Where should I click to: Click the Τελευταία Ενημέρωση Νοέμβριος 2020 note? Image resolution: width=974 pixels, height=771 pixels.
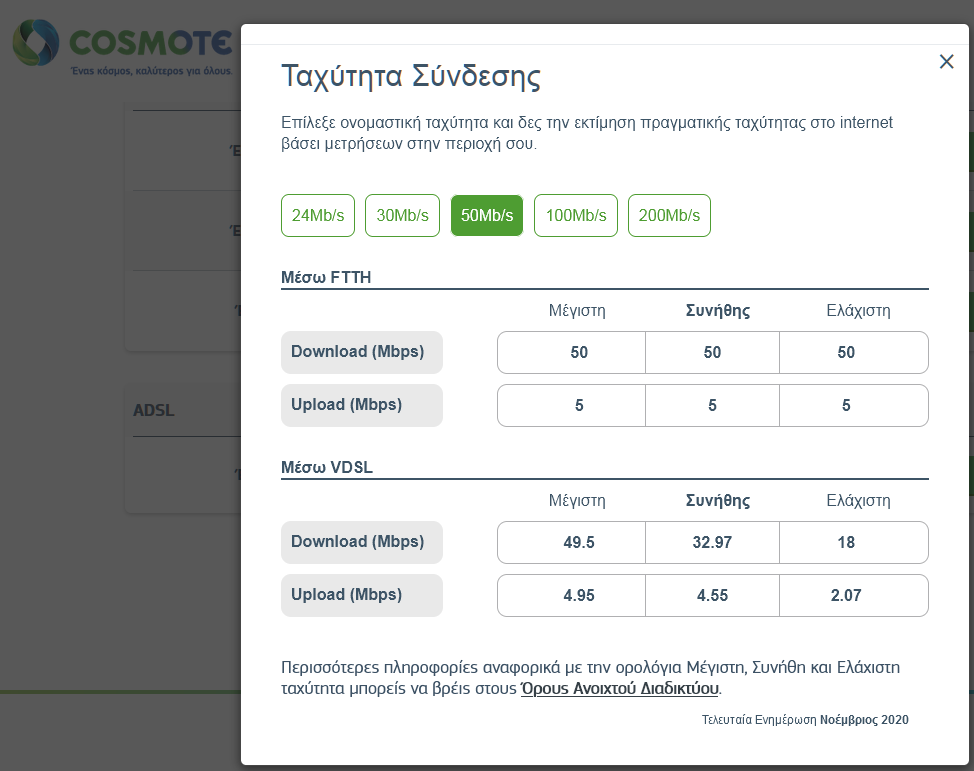pyautogui.click(x=805, y=719)
